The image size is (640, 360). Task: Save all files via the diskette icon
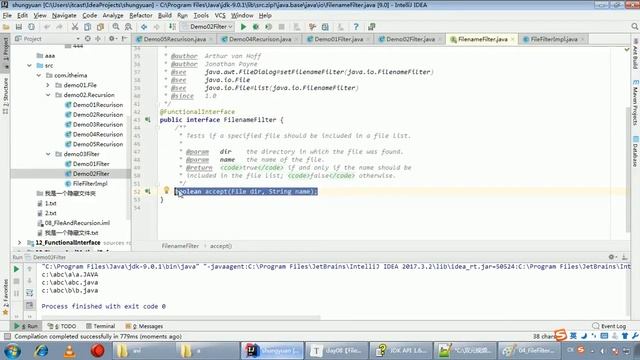(x=19, y=27)
